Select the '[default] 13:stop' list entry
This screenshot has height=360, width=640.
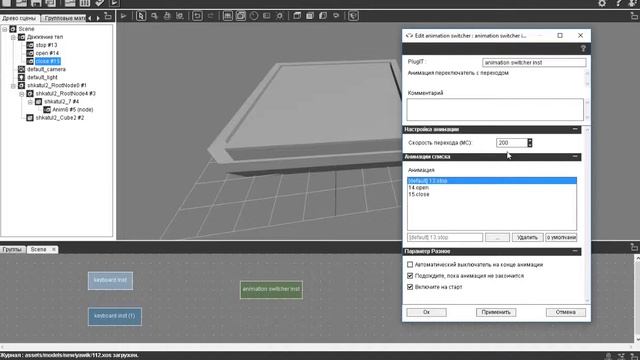(492, 181)
